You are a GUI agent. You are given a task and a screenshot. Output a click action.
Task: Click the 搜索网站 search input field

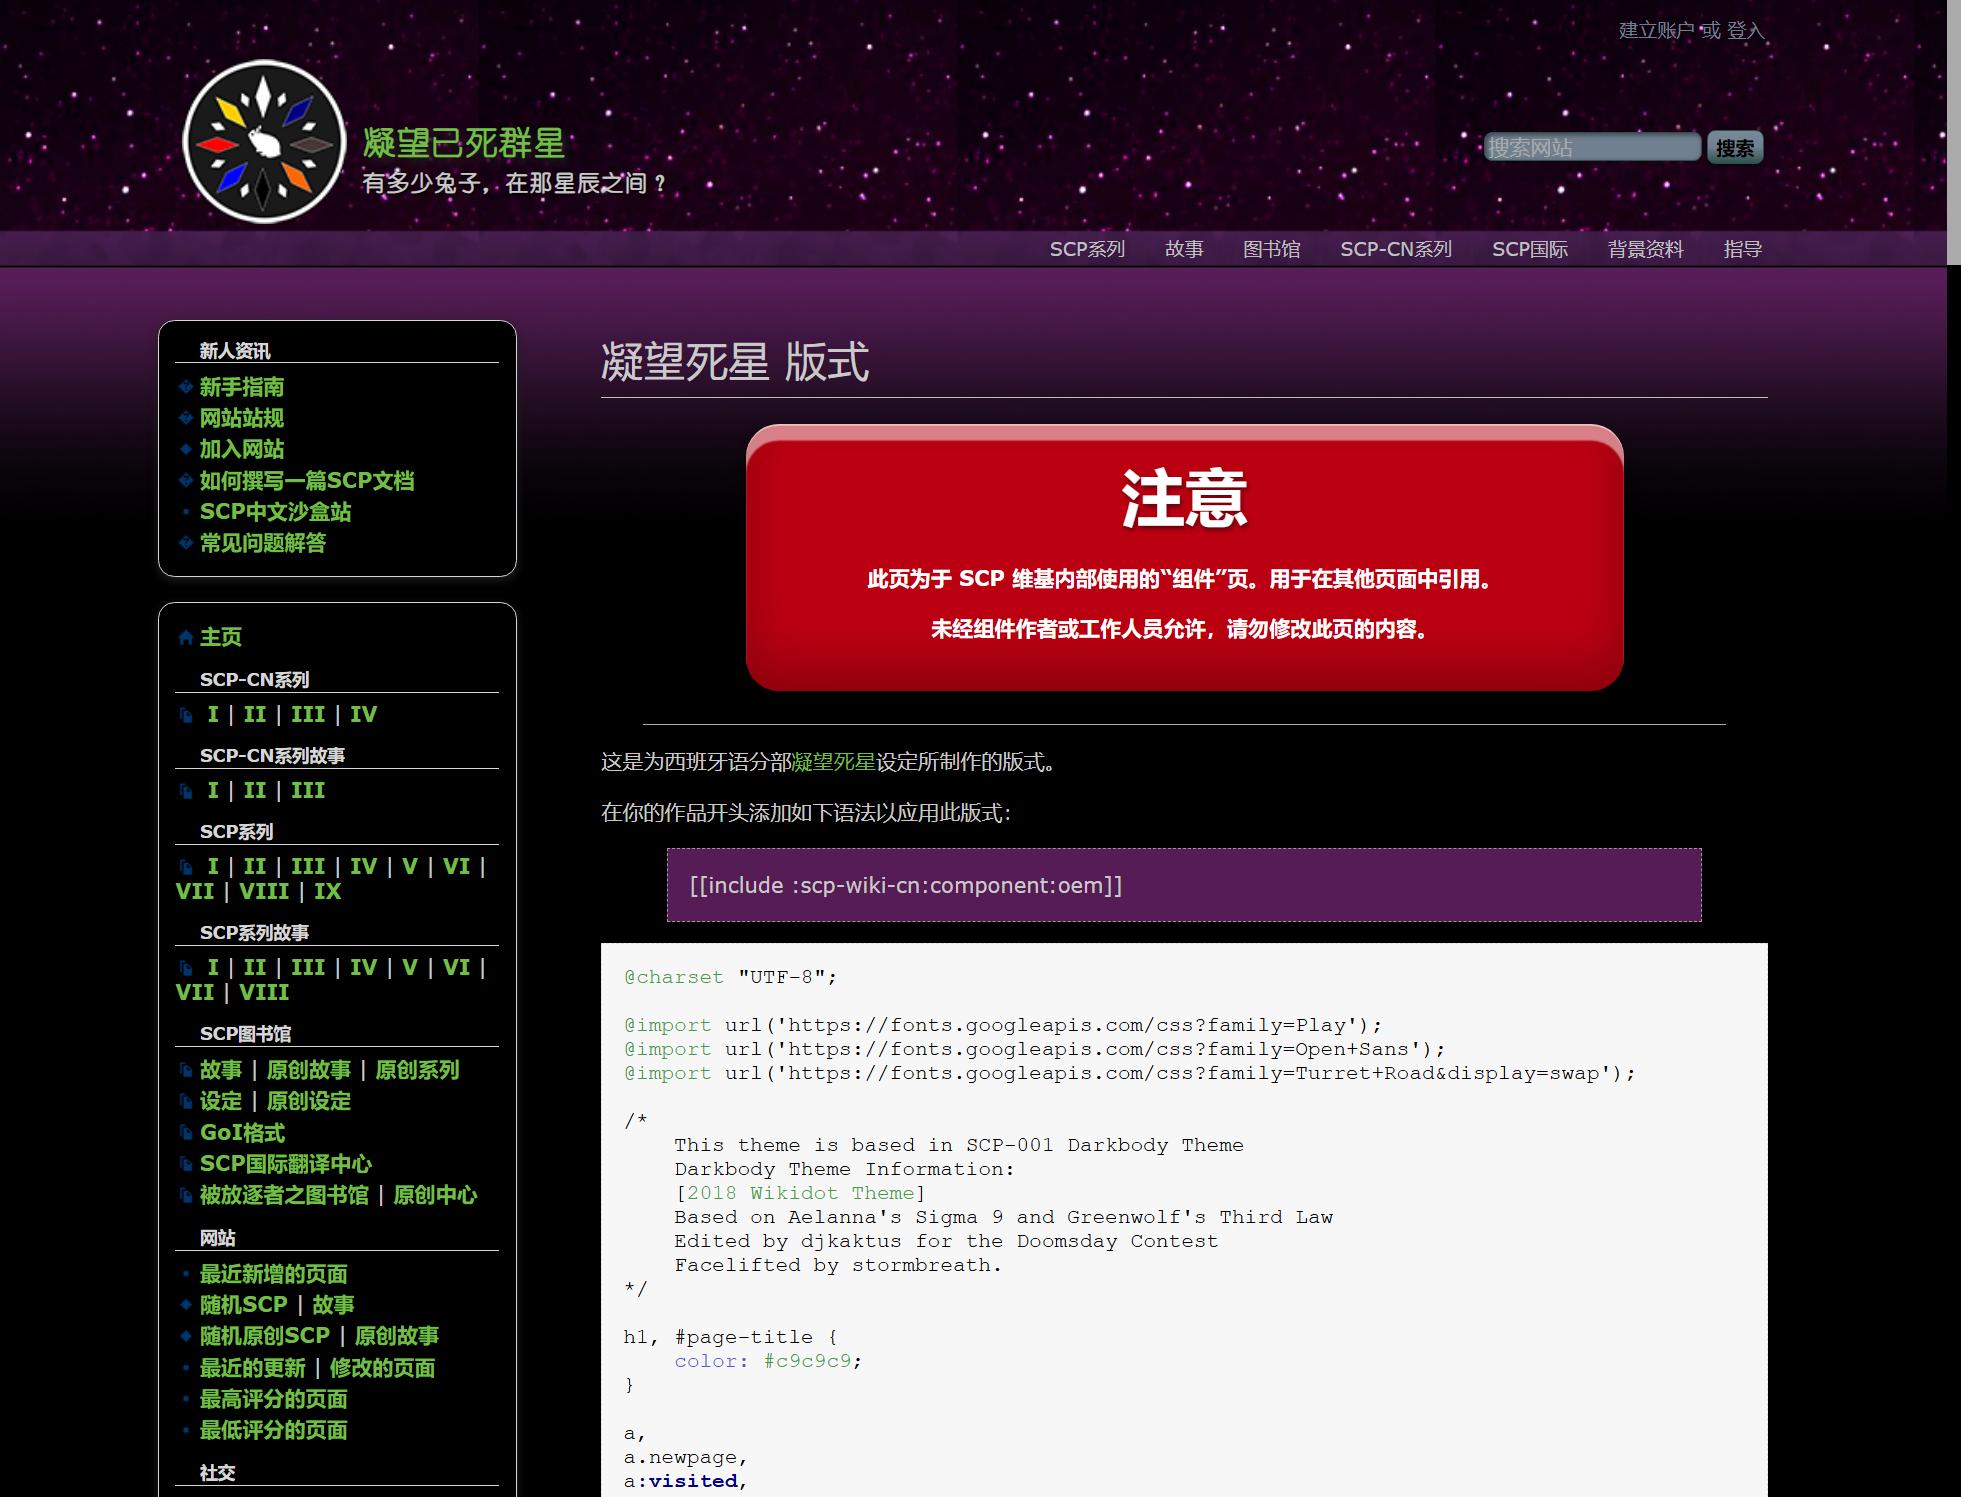(1591, 147)
